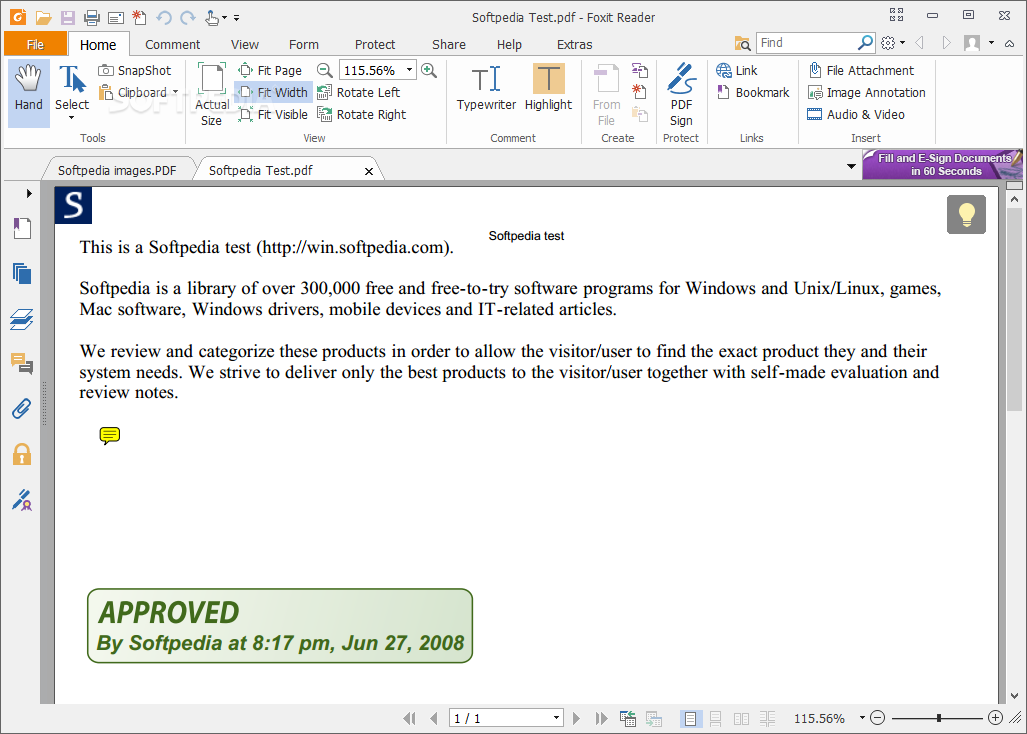This screenshot has height=734, width=1027.
Task: Enable single page view mode
Action: point(690,718)
